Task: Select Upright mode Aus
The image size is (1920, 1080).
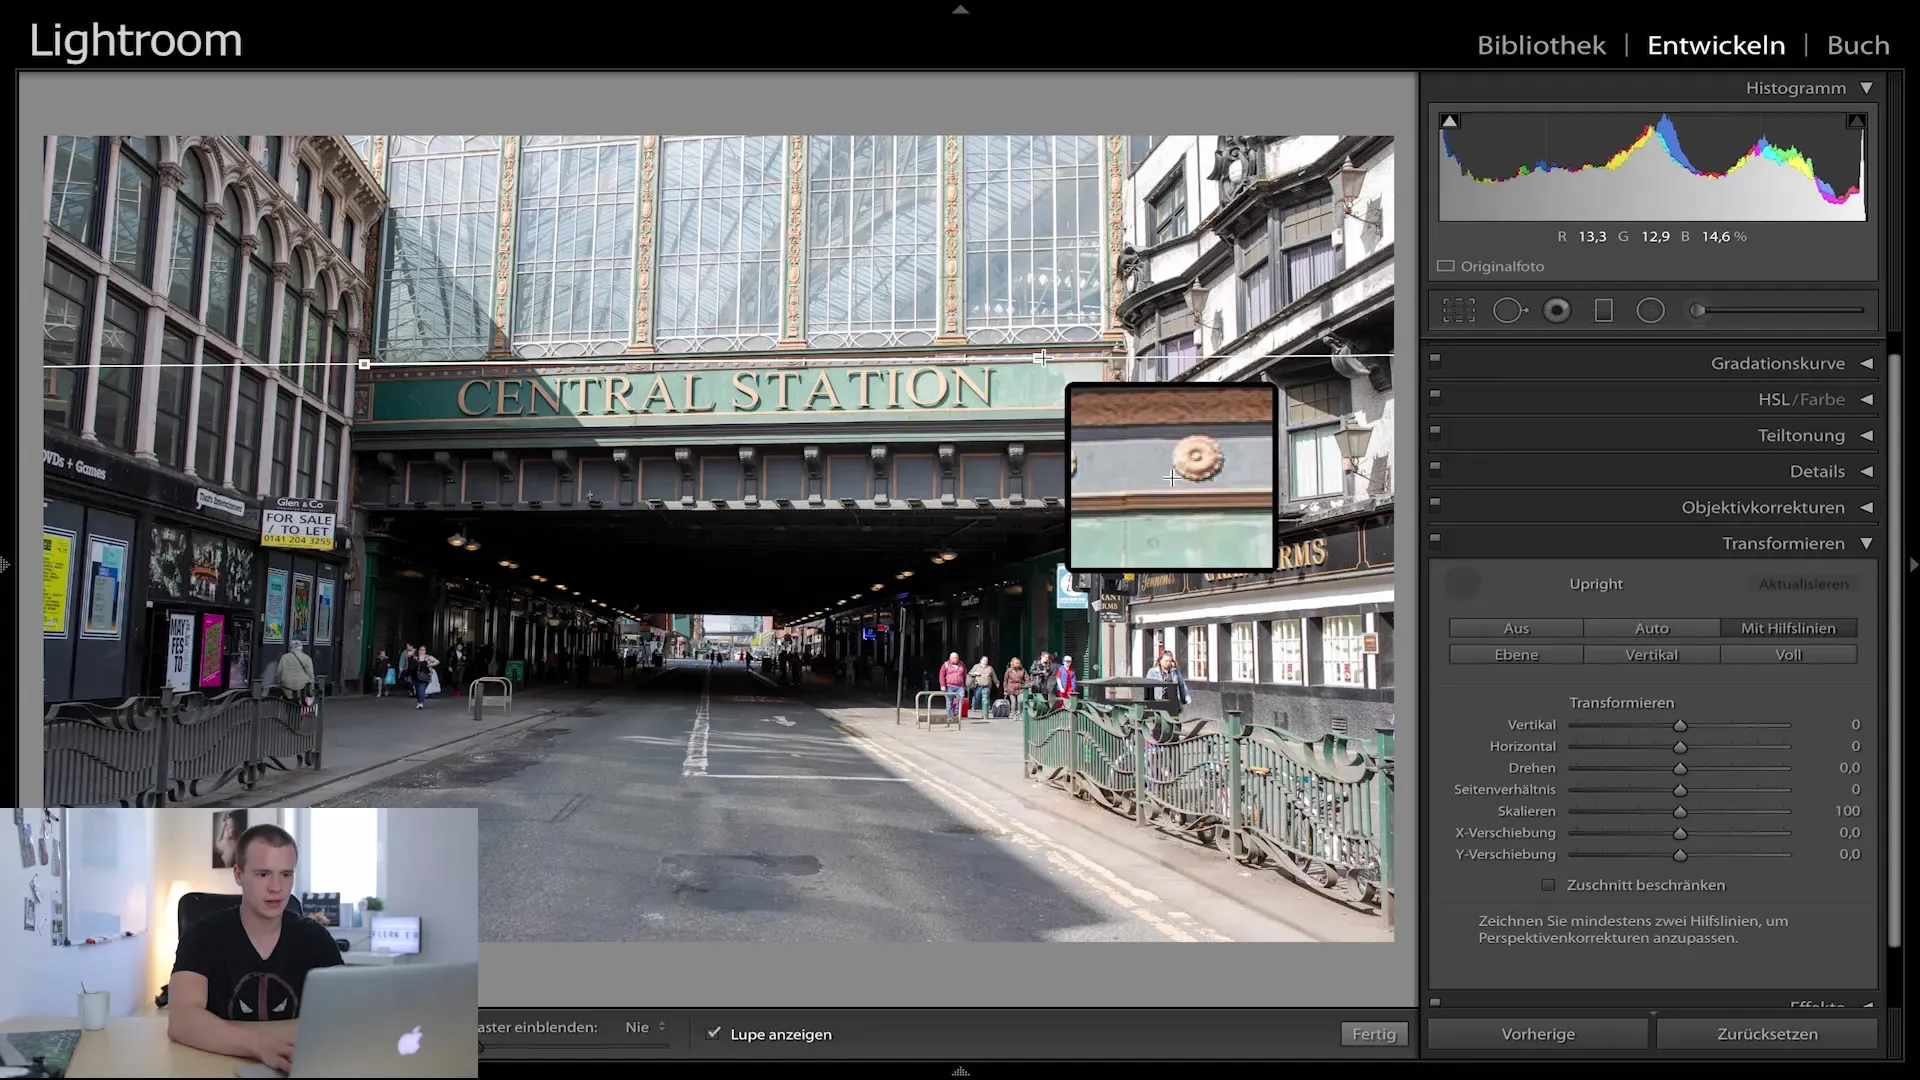Action: point(1516,628)
